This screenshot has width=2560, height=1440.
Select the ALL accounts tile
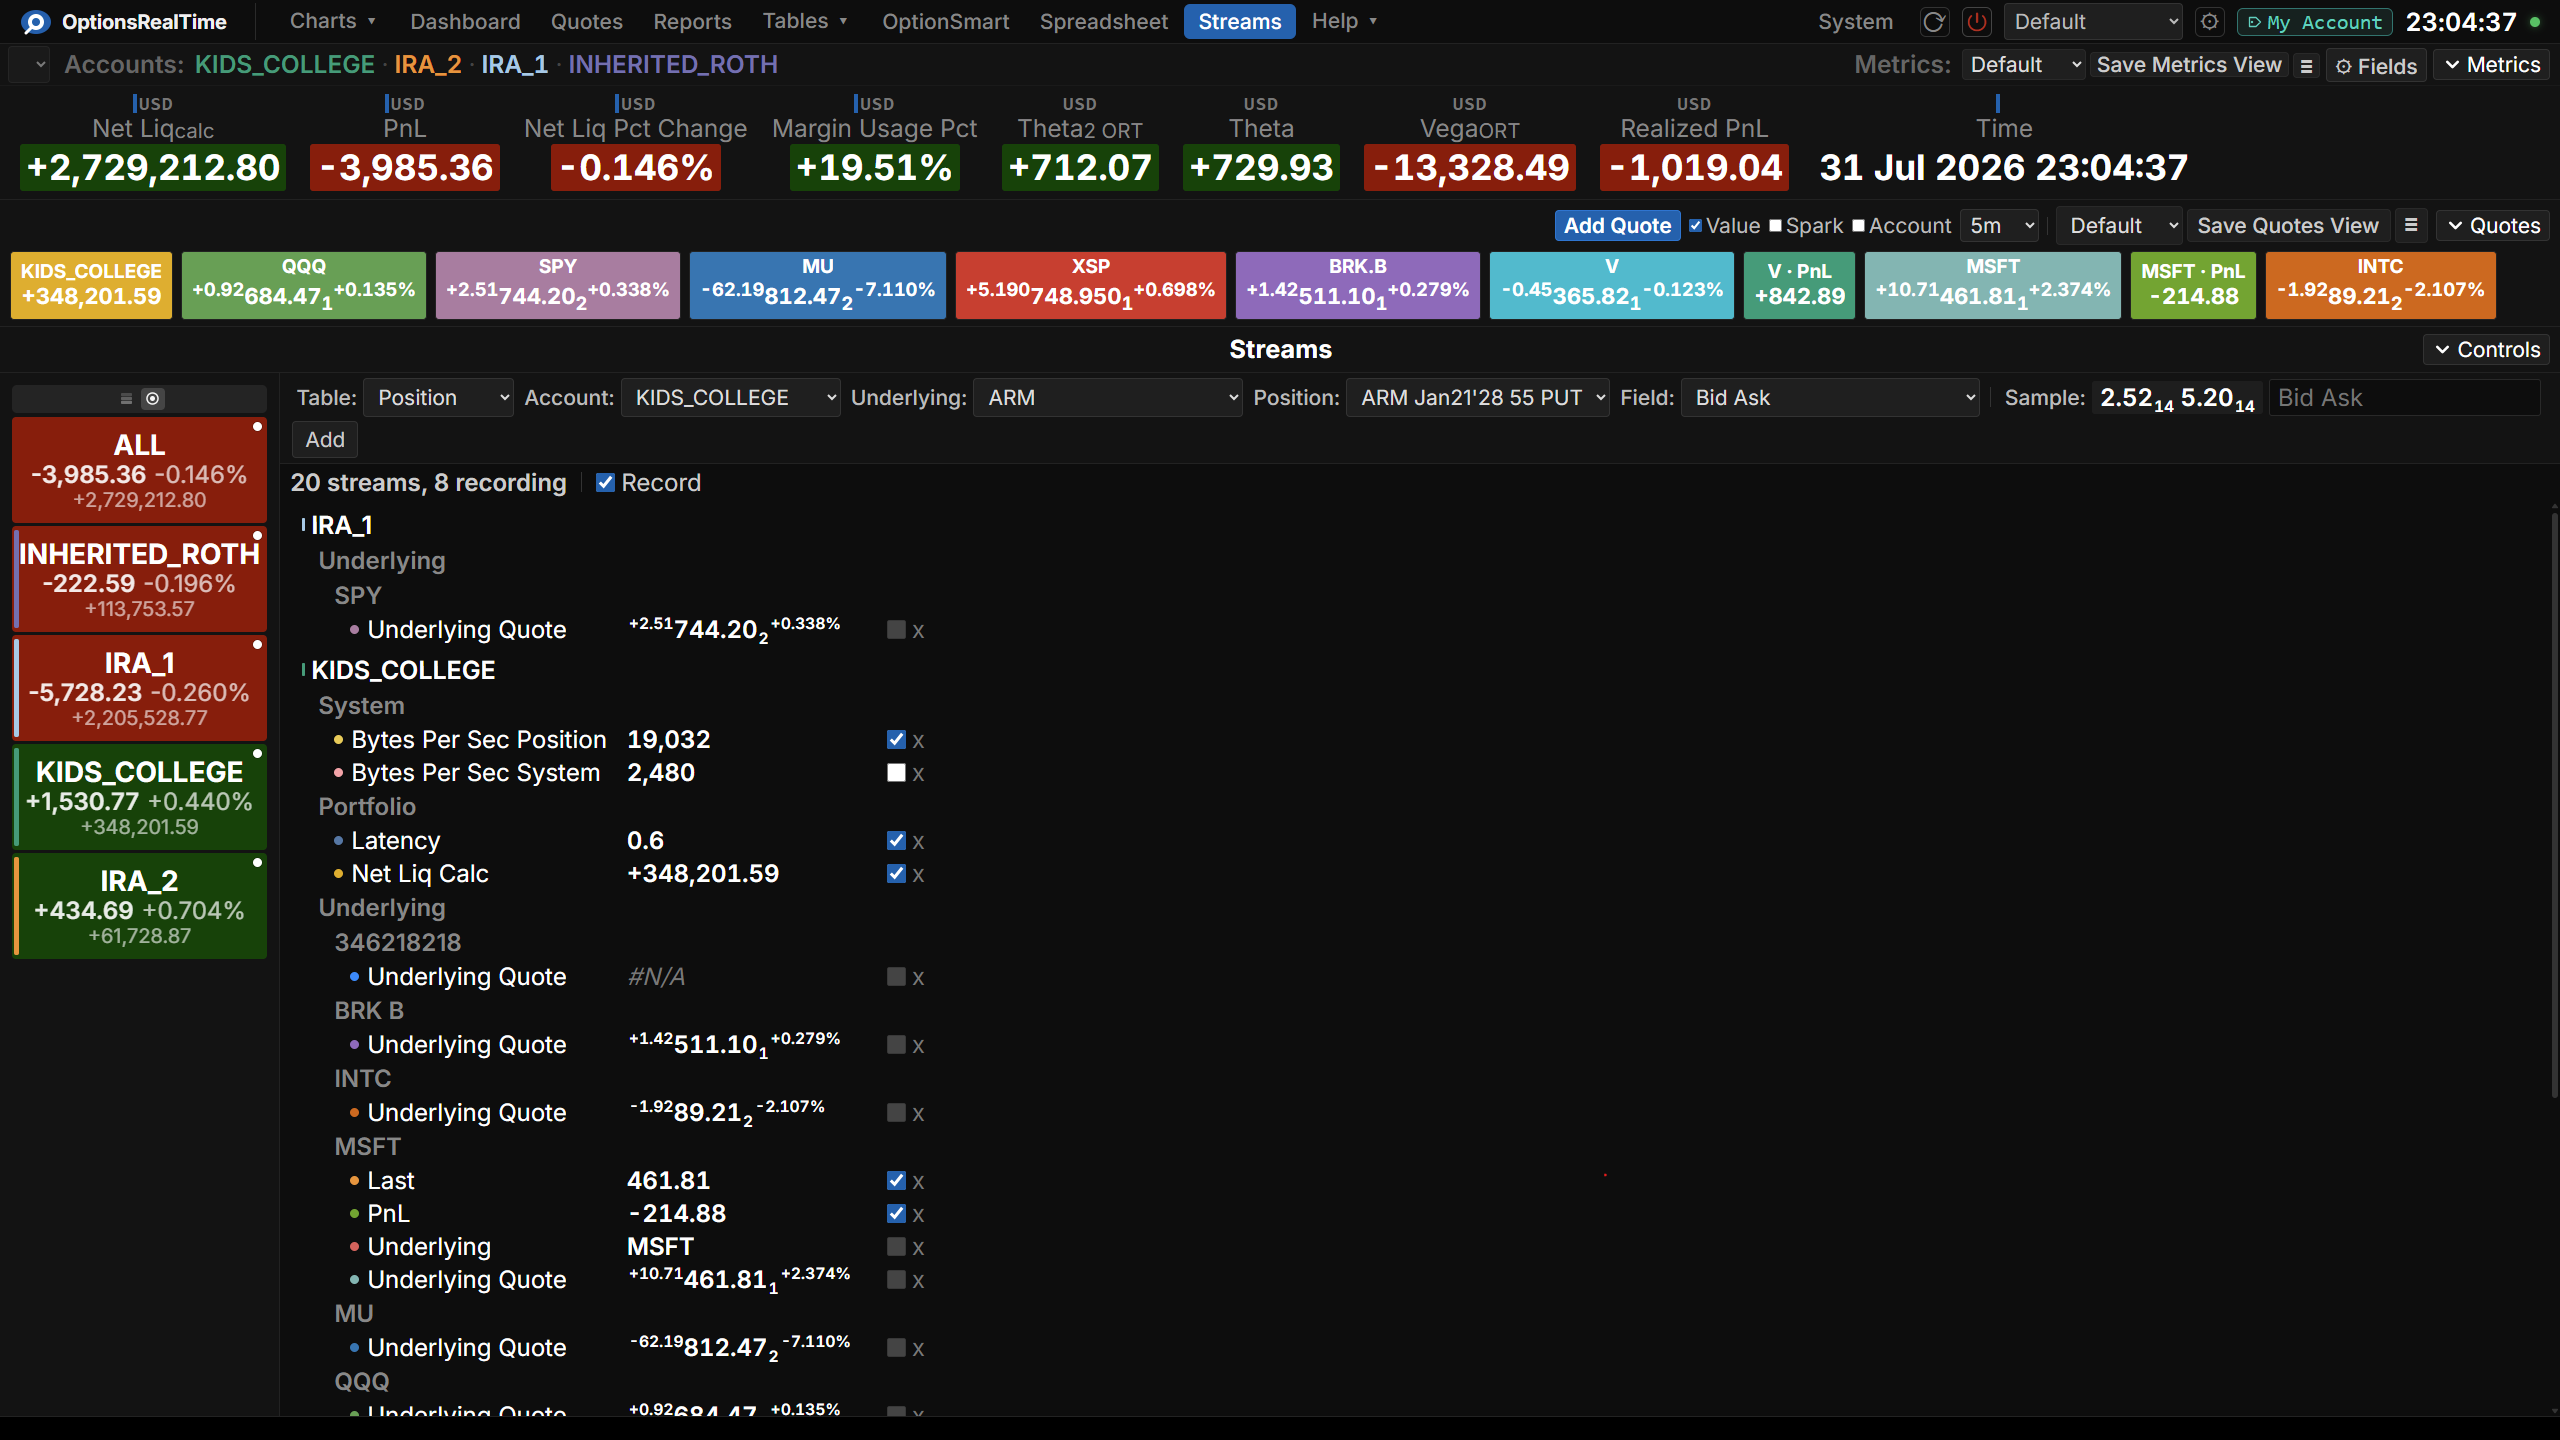click(x=139, y=471)
